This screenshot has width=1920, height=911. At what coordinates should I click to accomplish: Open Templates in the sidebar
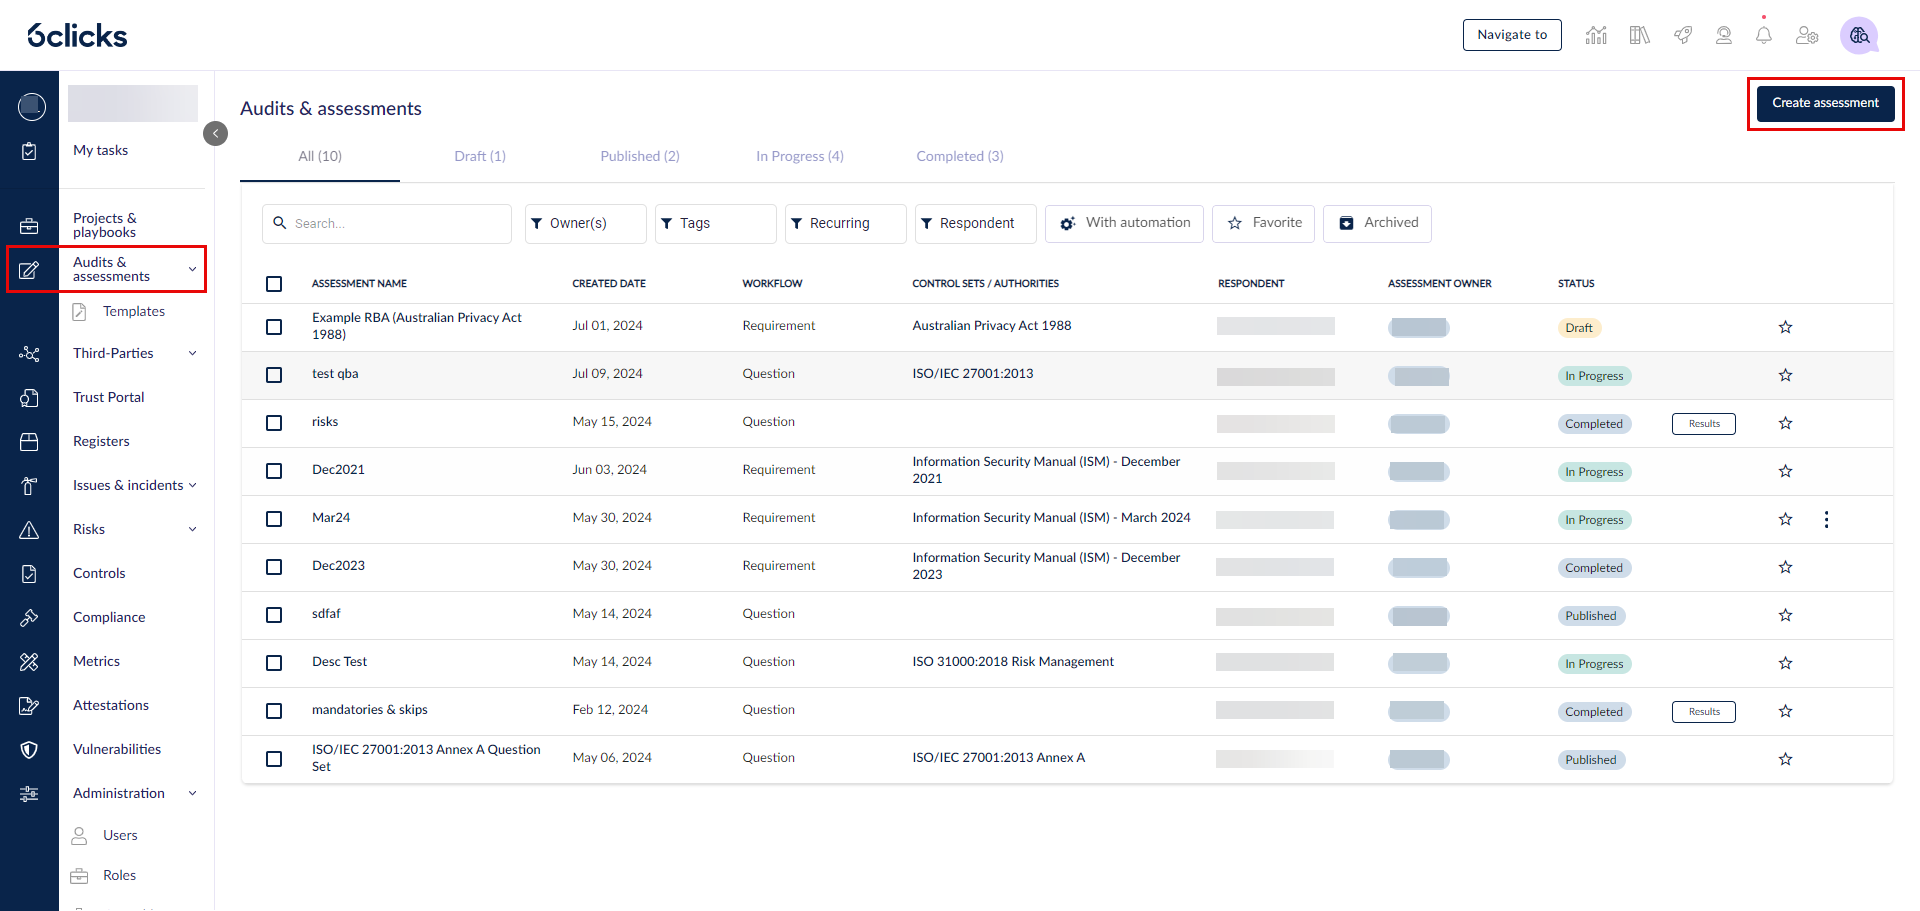pos(133,311)
